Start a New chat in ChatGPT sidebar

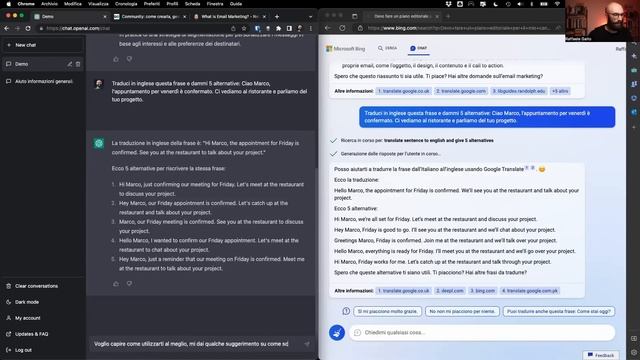click(43, 45)
